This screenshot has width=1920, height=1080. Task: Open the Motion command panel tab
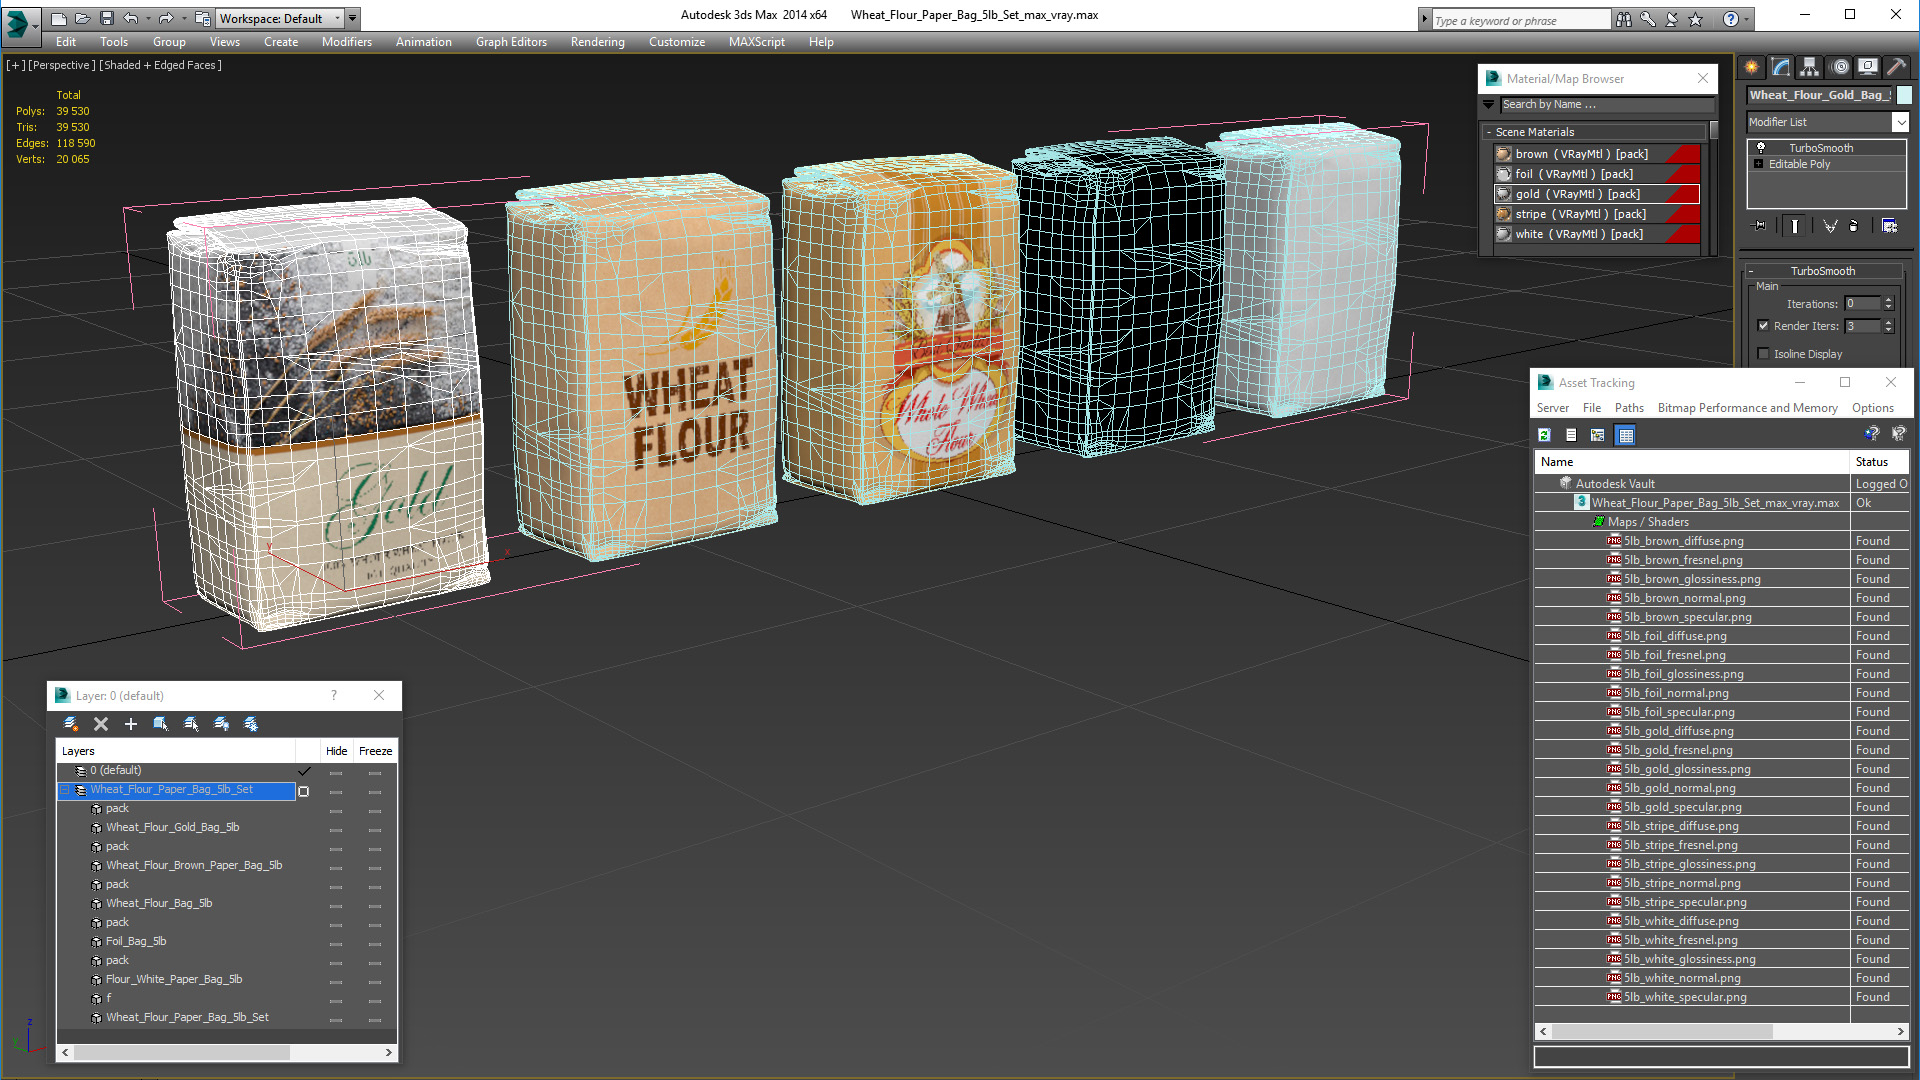coord(1840,67)
